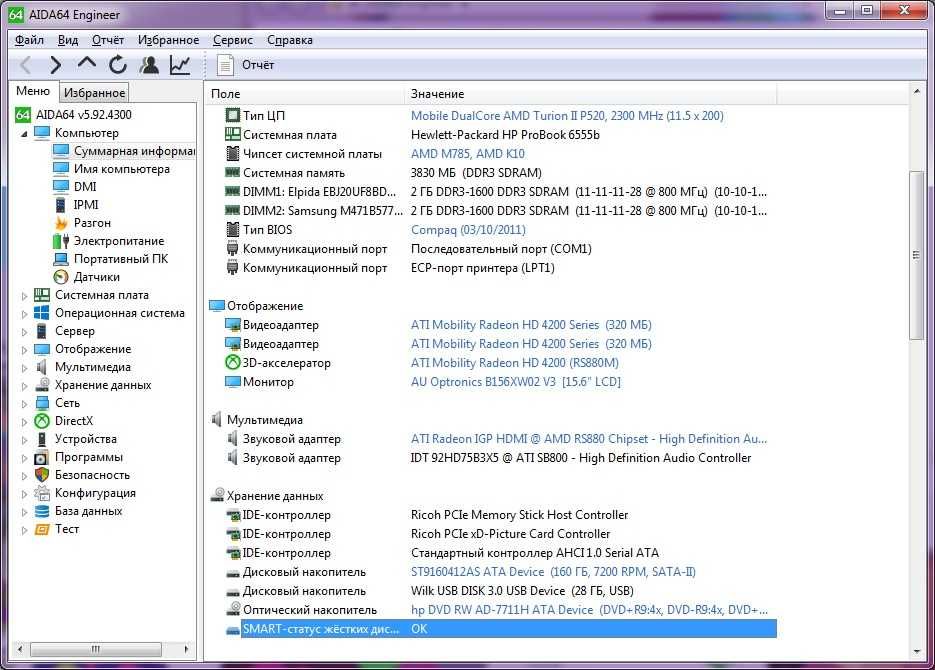Screen dimensions: 935x670
Task: Expand the Системная плата tree node
Action: coord(24,295)
